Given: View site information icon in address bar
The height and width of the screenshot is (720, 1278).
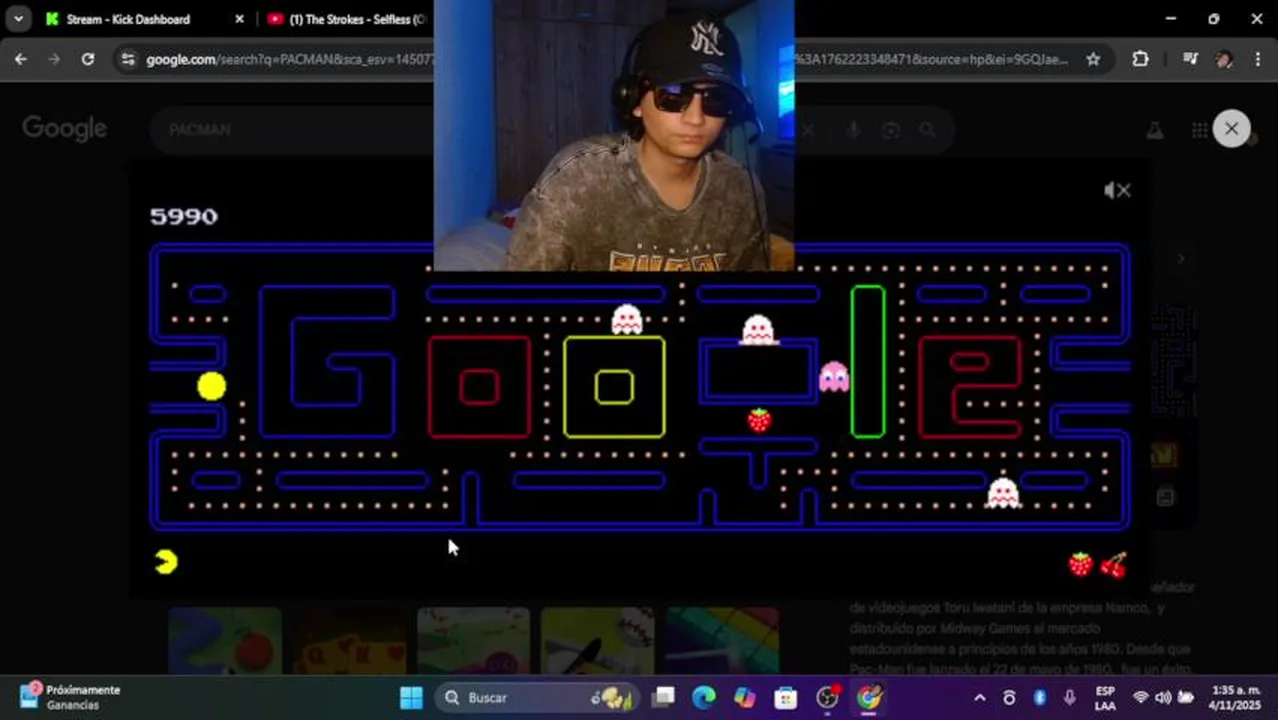Looking at the screenshot, I should [x=127, y=59].
